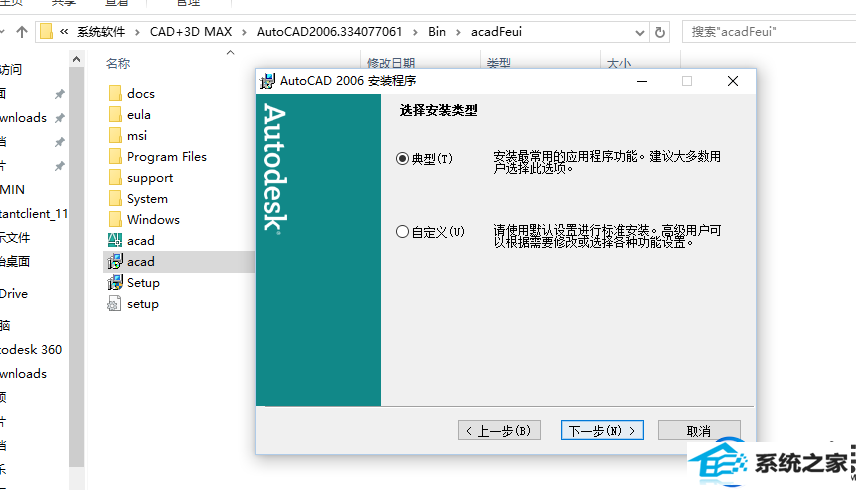
Task: Open the address bar history dropdown arrow
Action: (x=640, y=33)
